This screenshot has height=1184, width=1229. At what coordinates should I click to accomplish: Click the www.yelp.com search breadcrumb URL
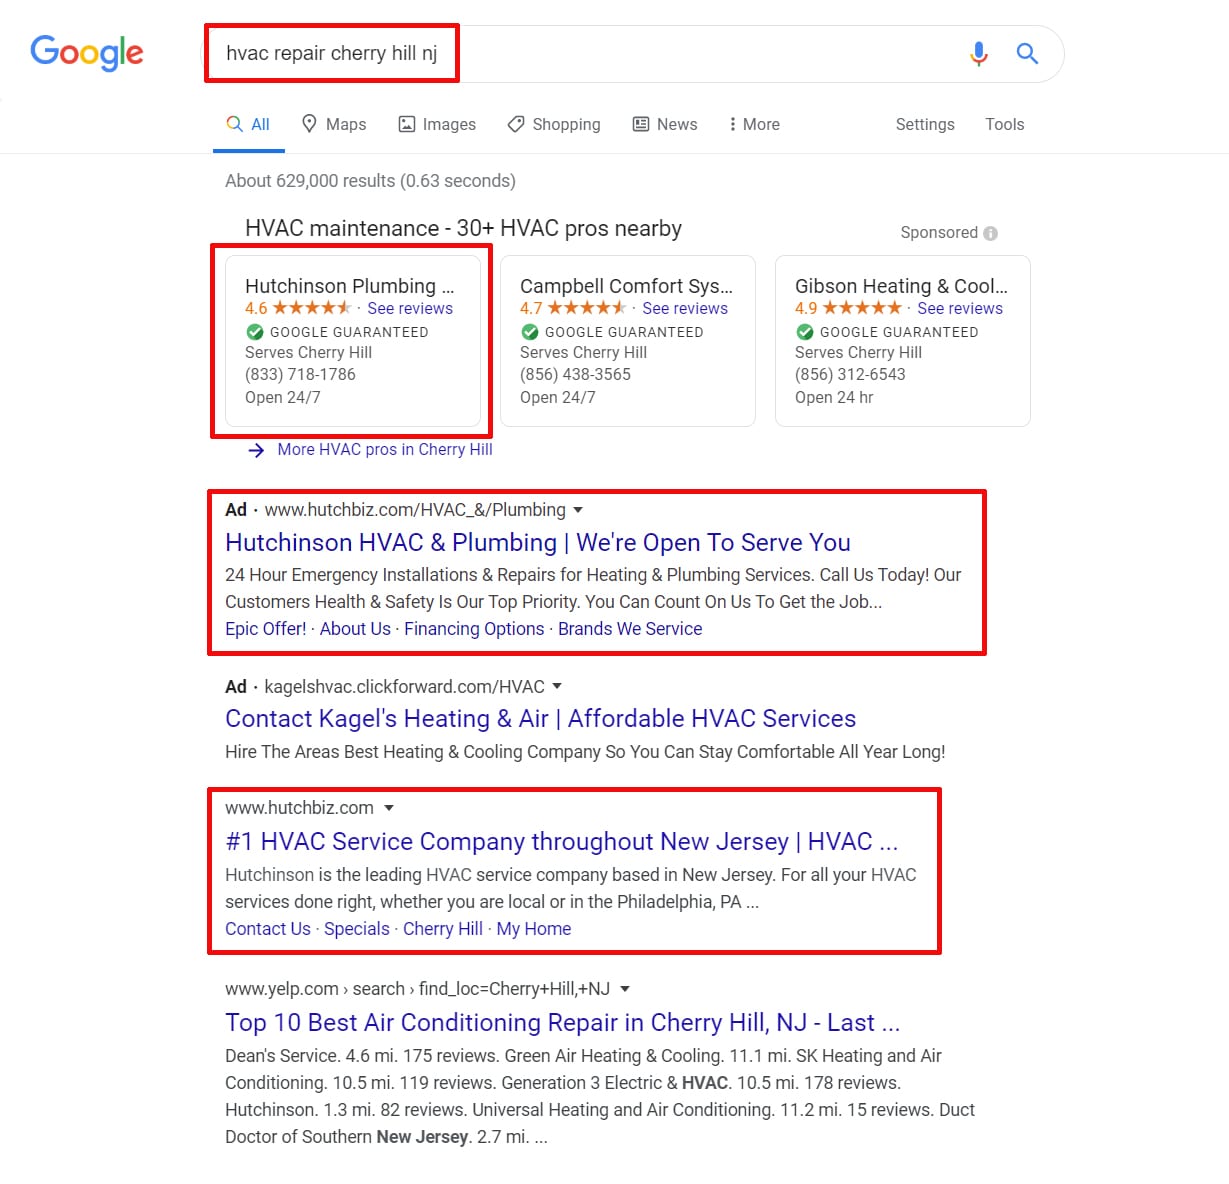[417, 989]
